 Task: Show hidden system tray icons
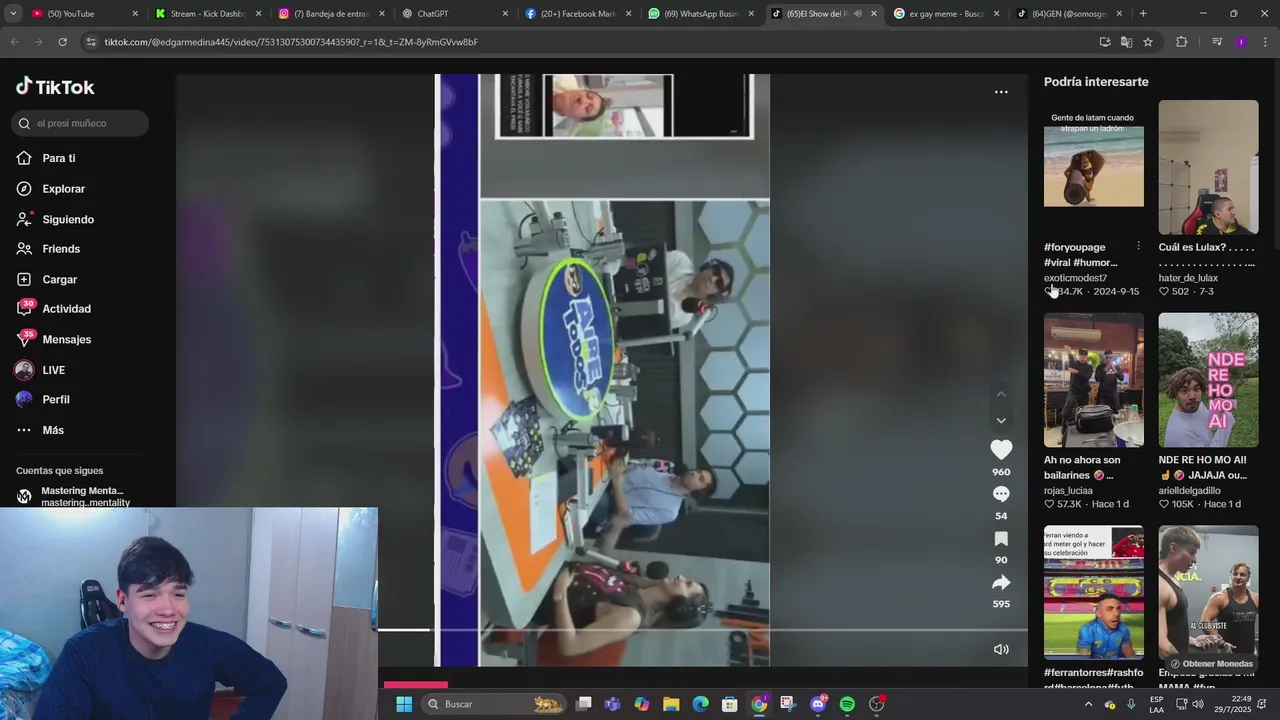point(1088,704)
